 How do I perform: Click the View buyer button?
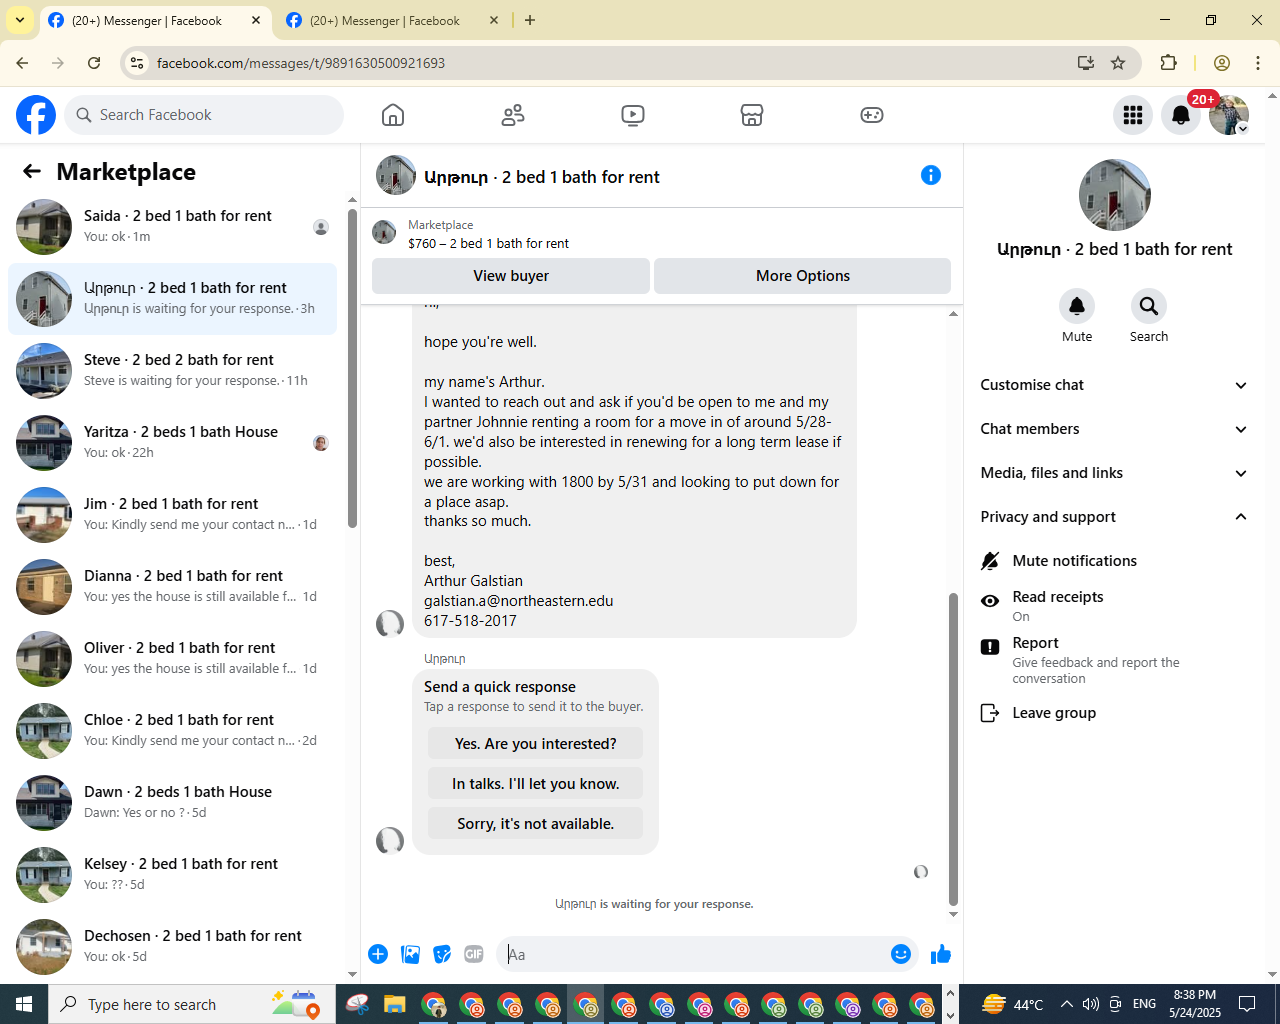click(x=511, y=276)
